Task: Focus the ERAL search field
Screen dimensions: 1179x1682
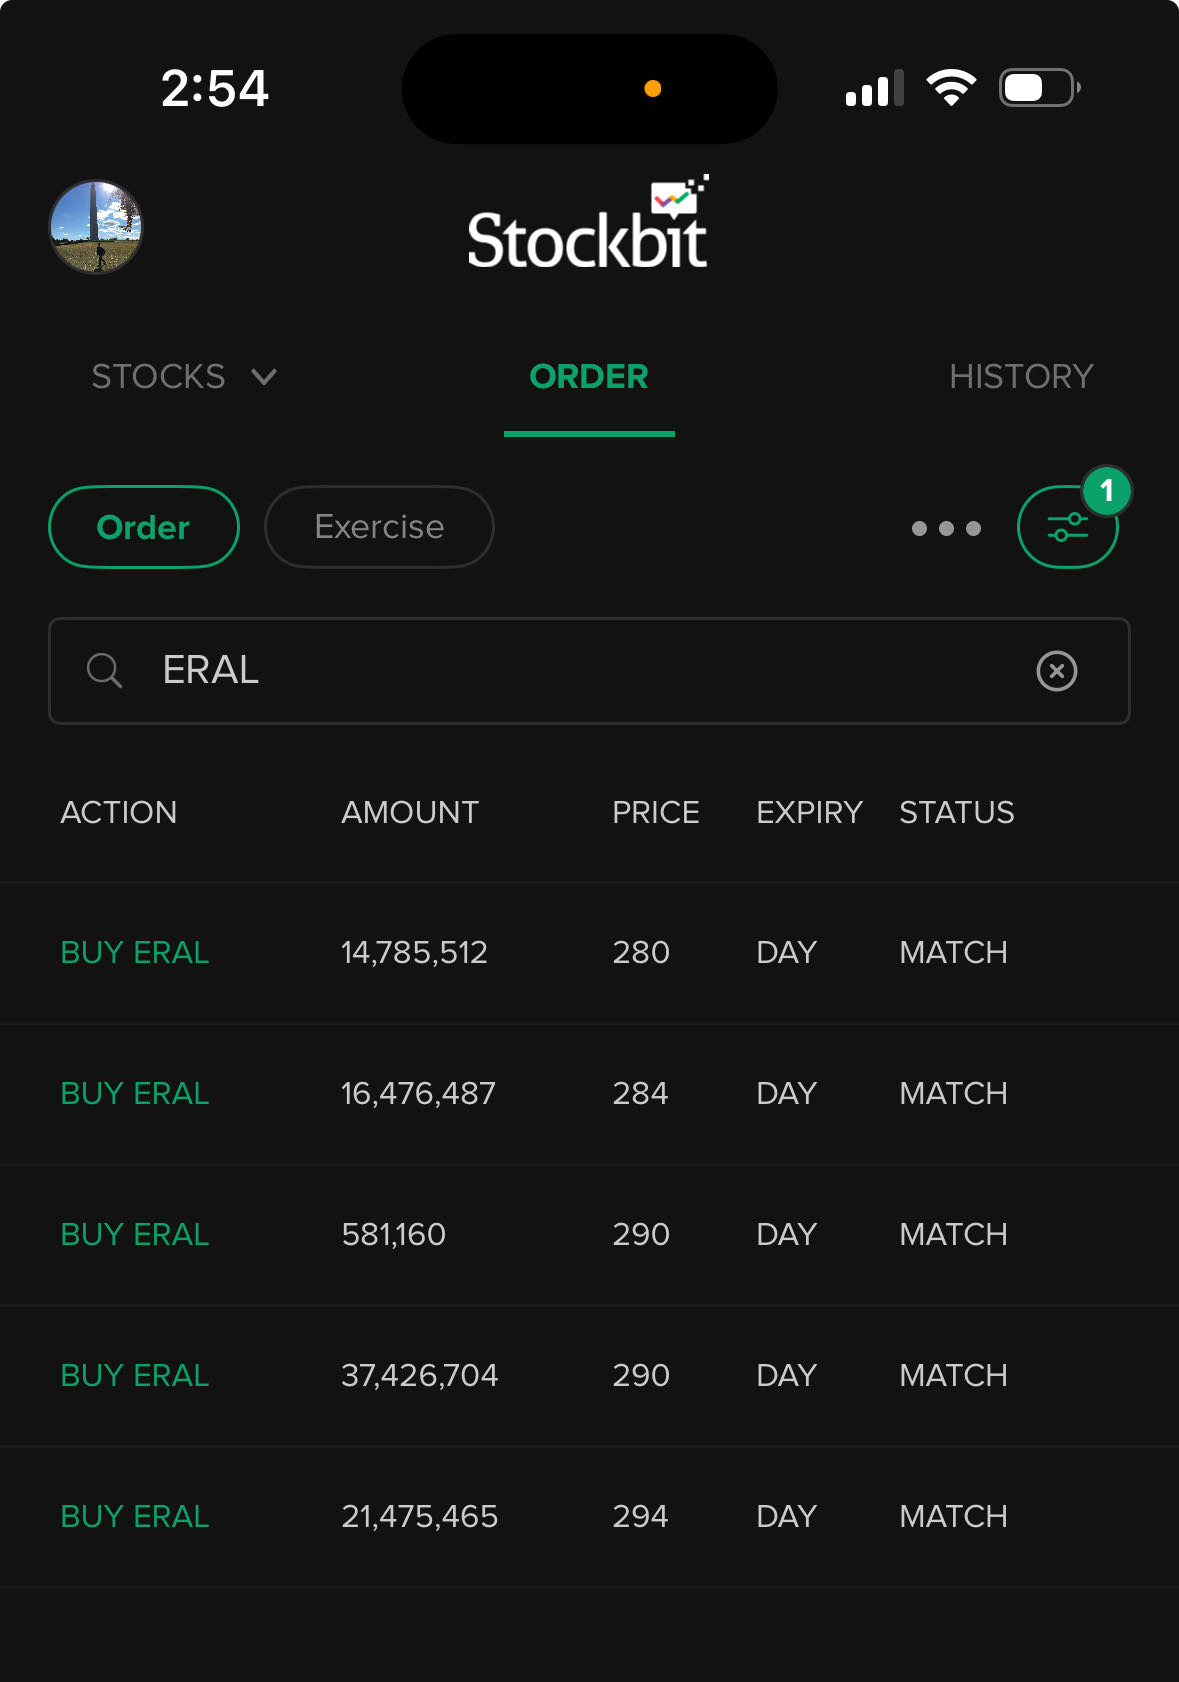Action: (580, 670)
